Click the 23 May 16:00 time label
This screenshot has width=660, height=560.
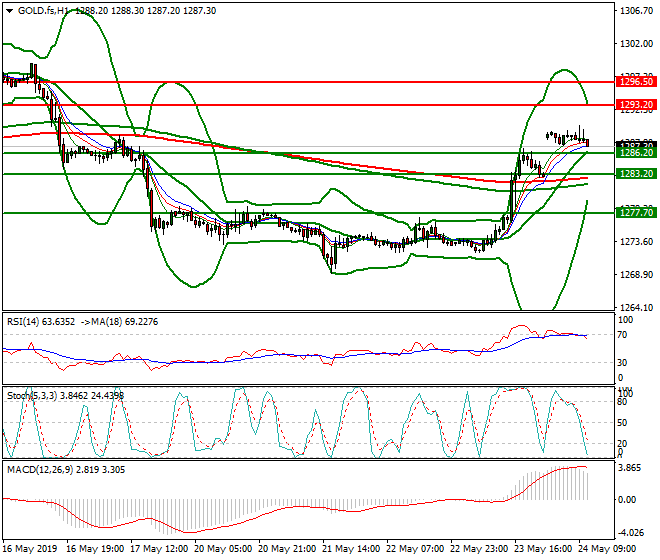pyautogui.click(x=543, y=549)
